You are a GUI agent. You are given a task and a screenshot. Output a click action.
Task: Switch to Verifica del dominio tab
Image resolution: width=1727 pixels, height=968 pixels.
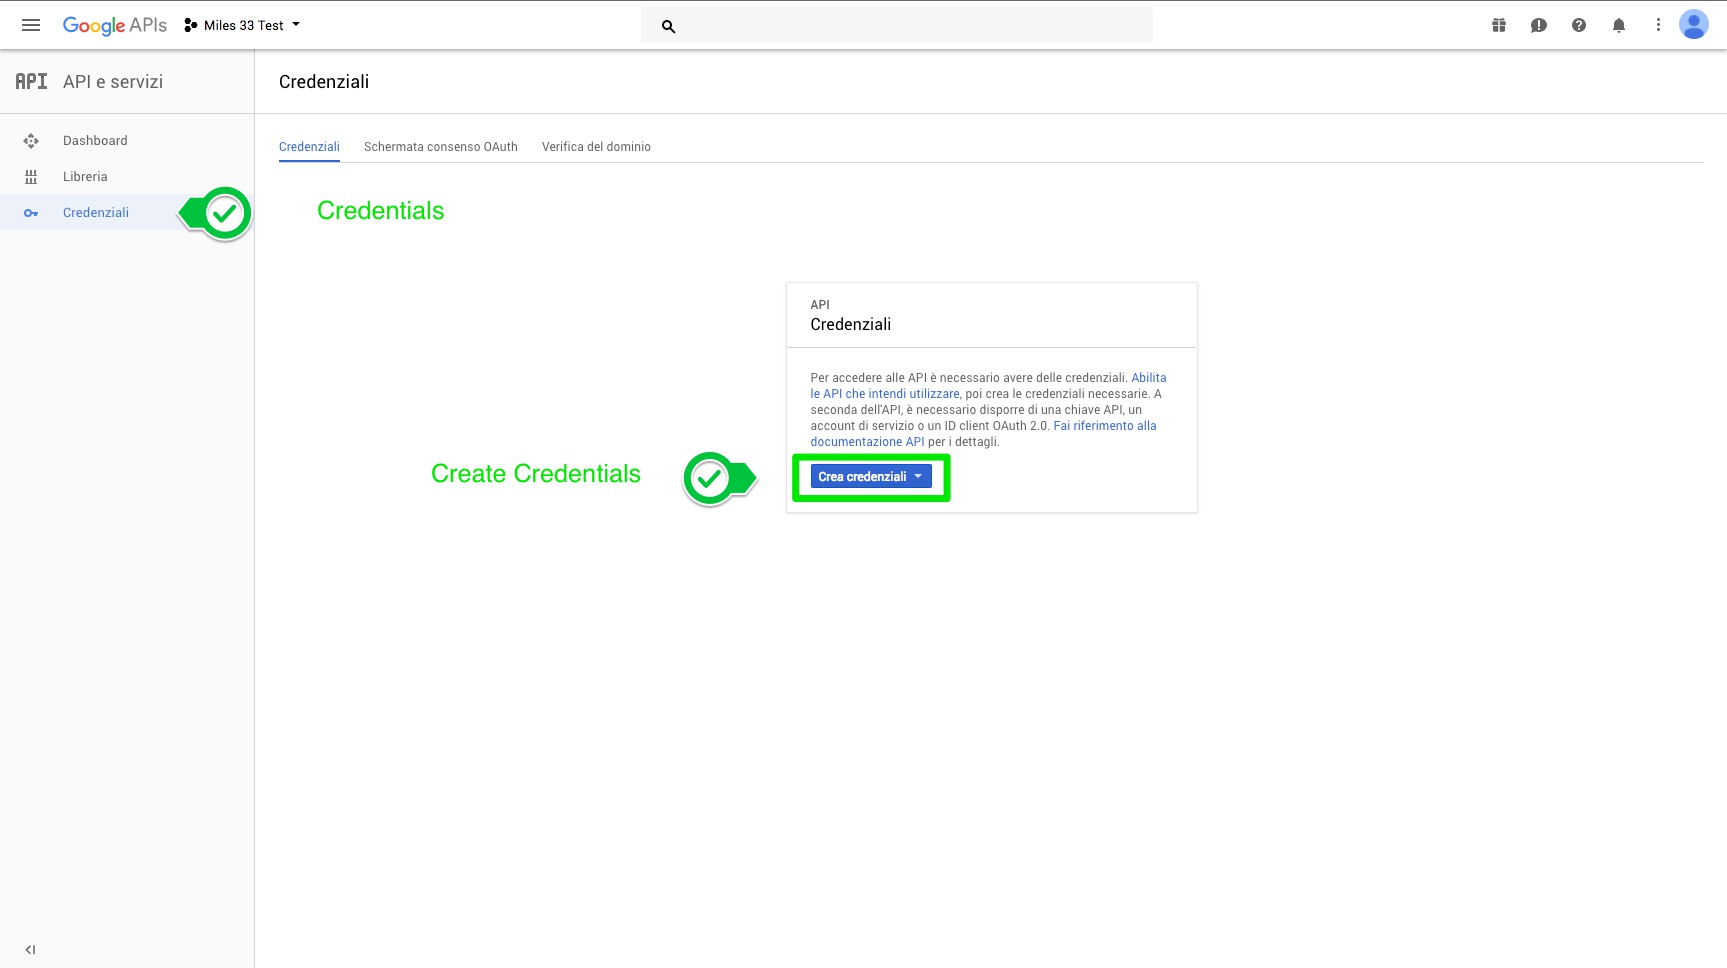596,147
